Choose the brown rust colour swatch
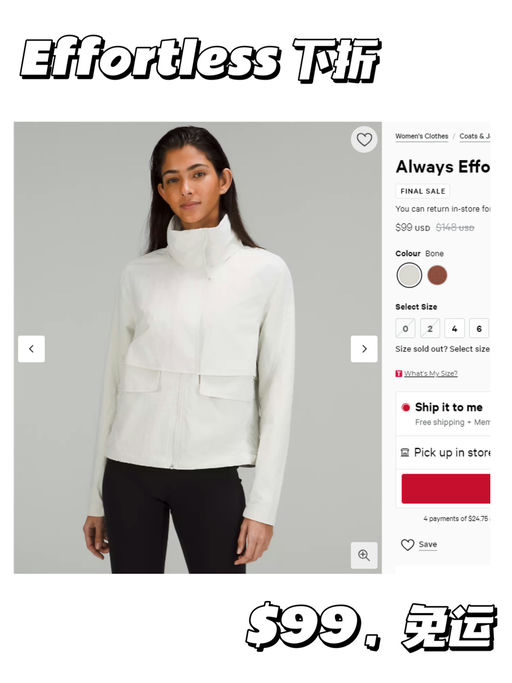Image resolution: width=512 pixels, height=683 pixels. 437,275
